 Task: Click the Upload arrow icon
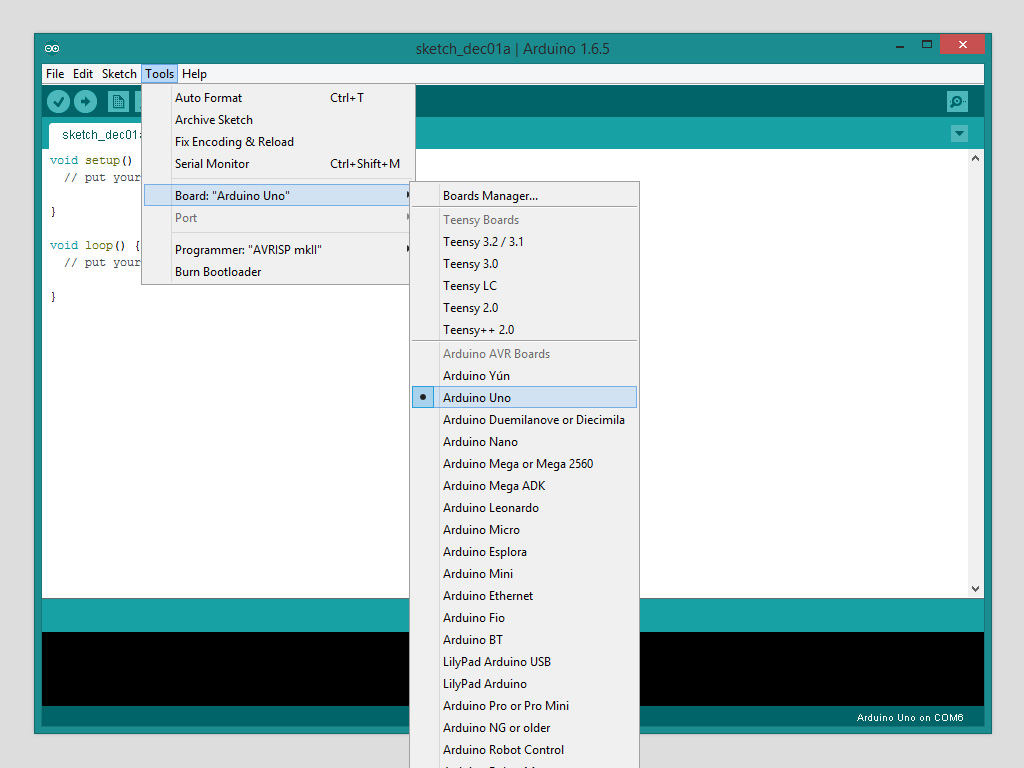click(86, 101)
